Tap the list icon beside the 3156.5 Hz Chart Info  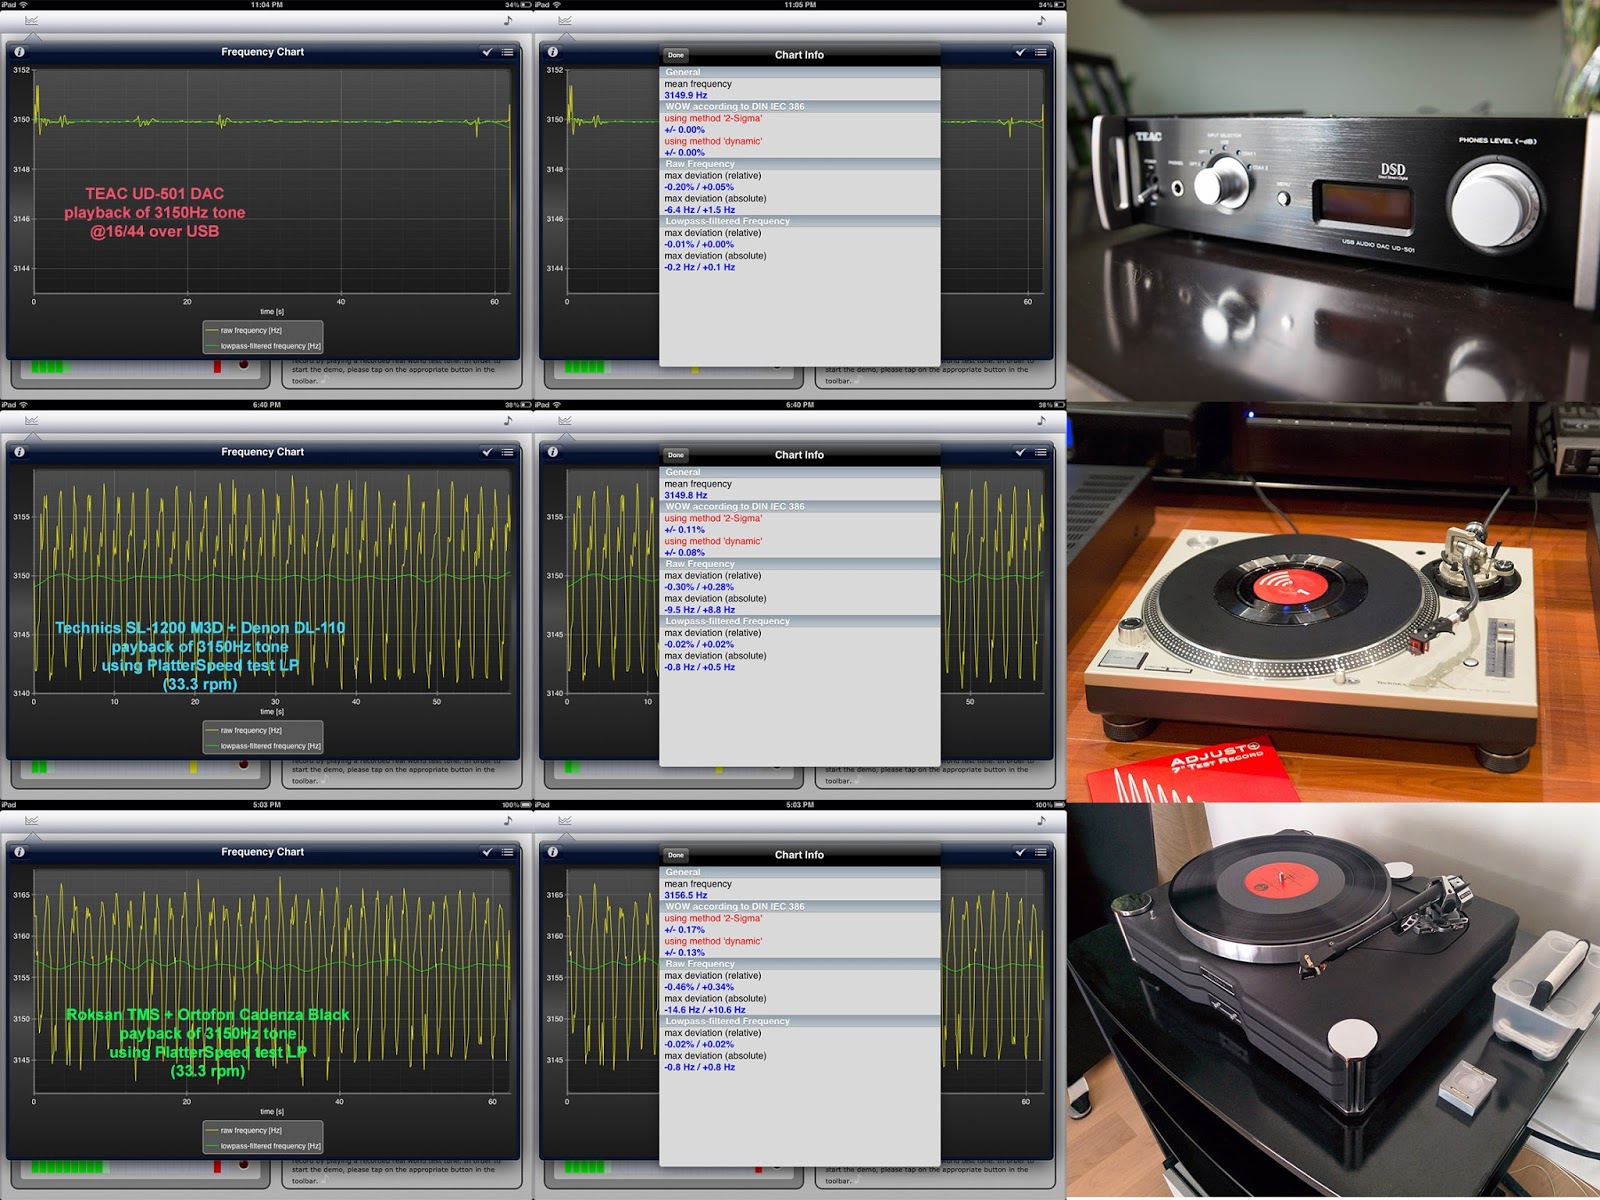pyautogui.click(x=1041, y=852)
